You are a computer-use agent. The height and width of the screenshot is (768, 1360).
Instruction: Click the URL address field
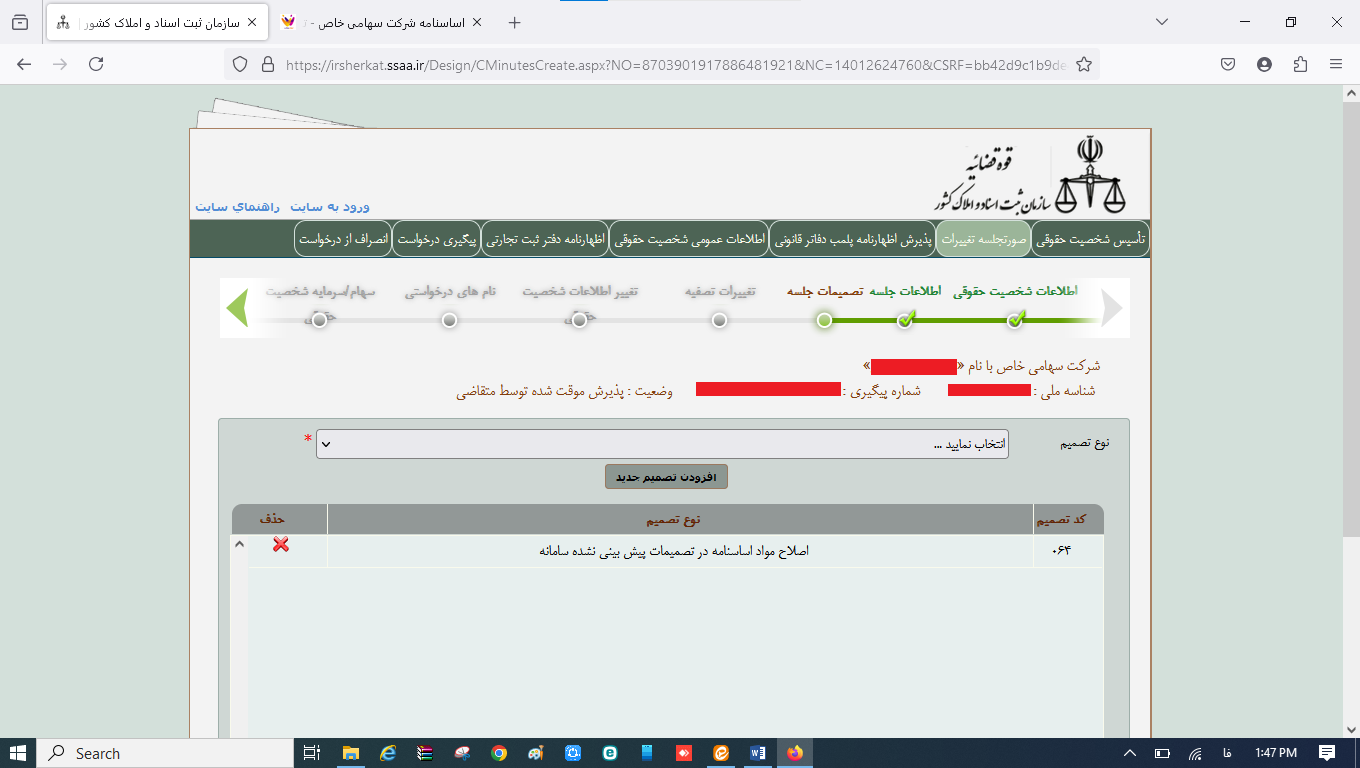tap(675, 64)
